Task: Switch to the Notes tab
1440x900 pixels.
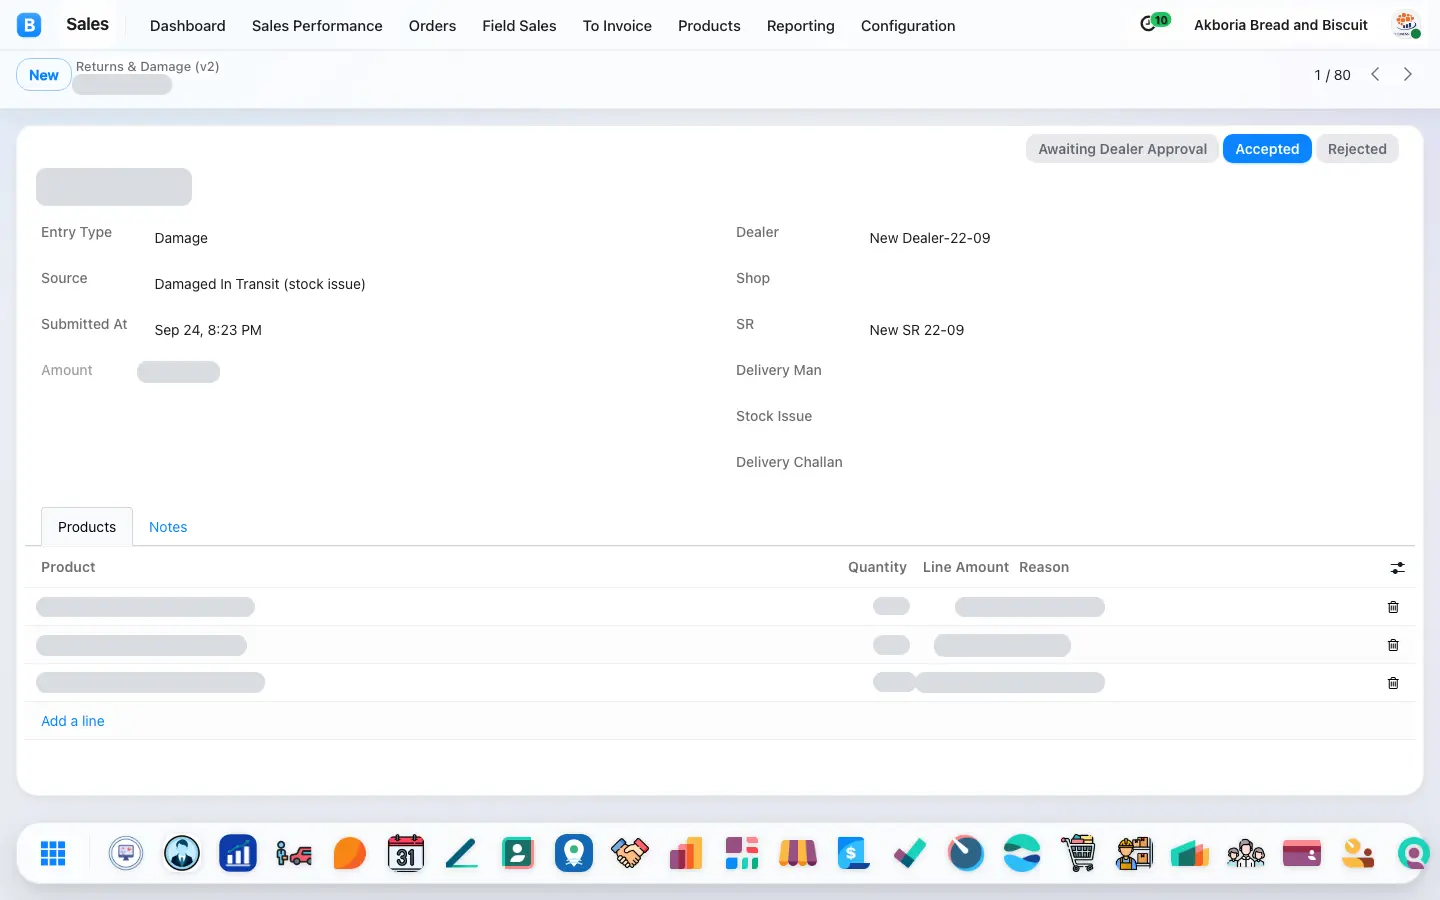Action: [168, 527]
